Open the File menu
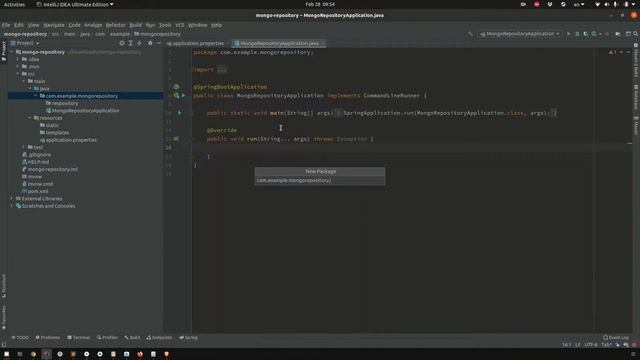This screenshot has height=360, width=640. 6,25
